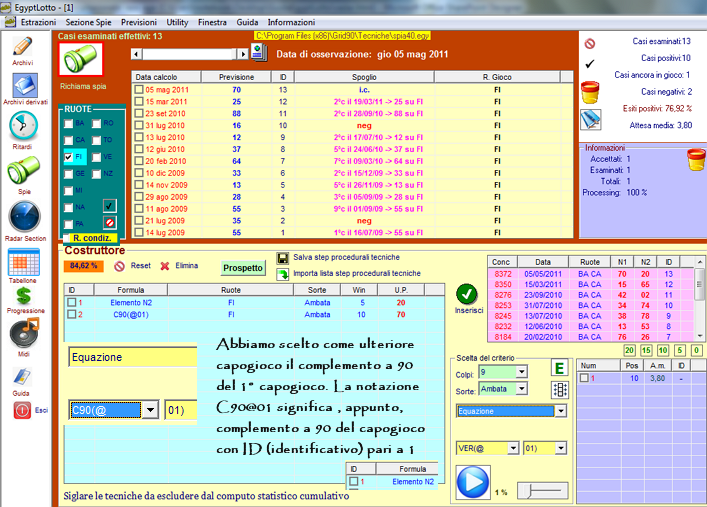The image size is (707, 507).
Task: Open the Colpi dropdown showing 9
Action: 522,372
